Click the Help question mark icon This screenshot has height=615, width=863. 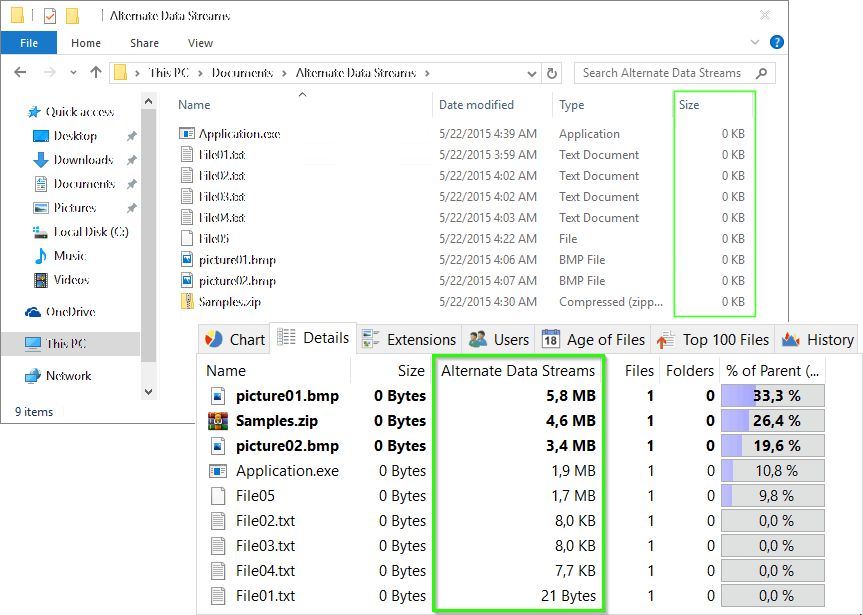(x=777, y=42)
